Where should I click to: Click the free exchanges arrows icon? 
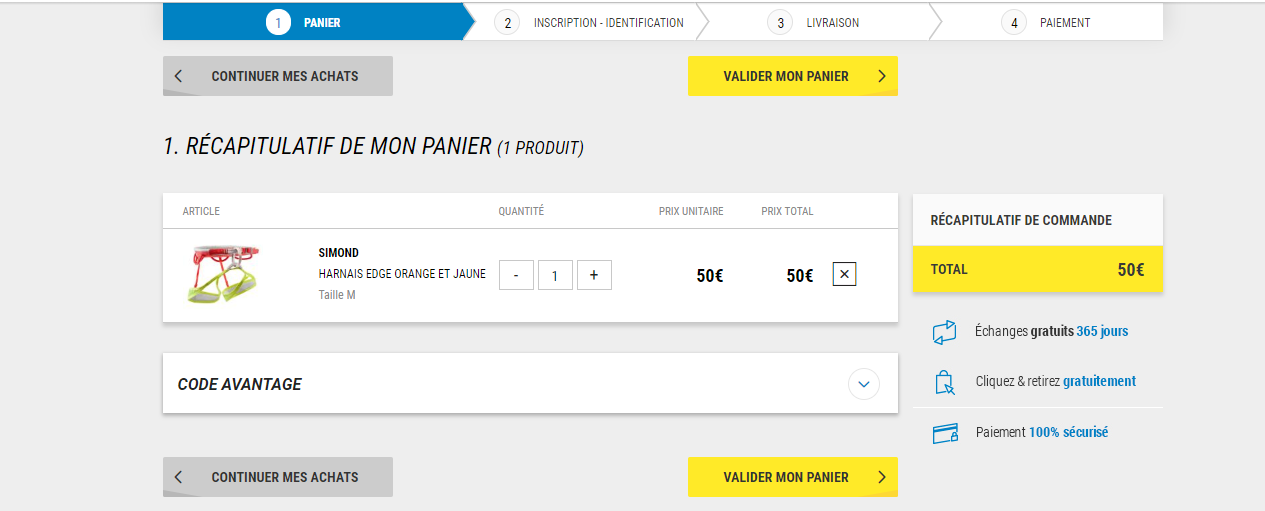(945, 332)
